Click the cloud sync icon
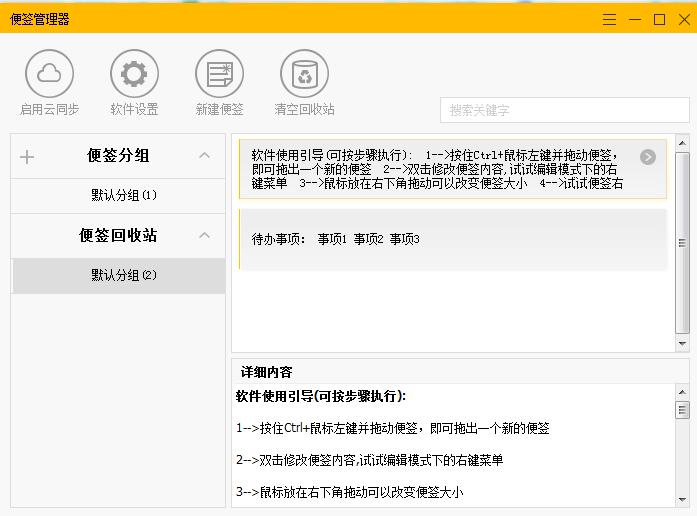The height and width of the screenshot is (516, 697). tap(49, 73)
